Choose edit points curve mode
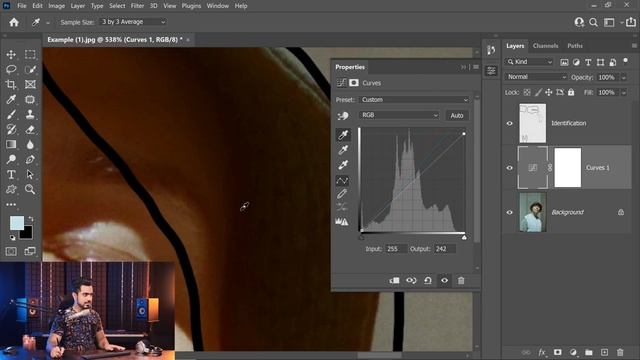The height and width of the screenshot is (360, 640). coord(342,180)
